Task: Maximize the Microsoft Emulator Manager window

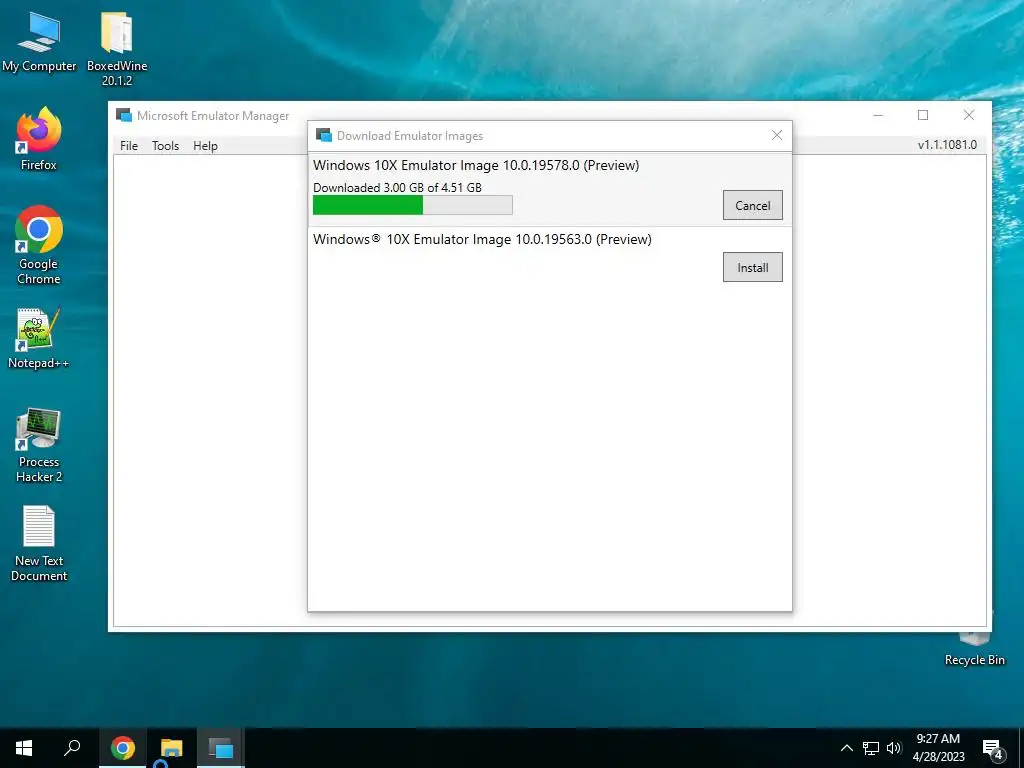Action: click(923, 115)
